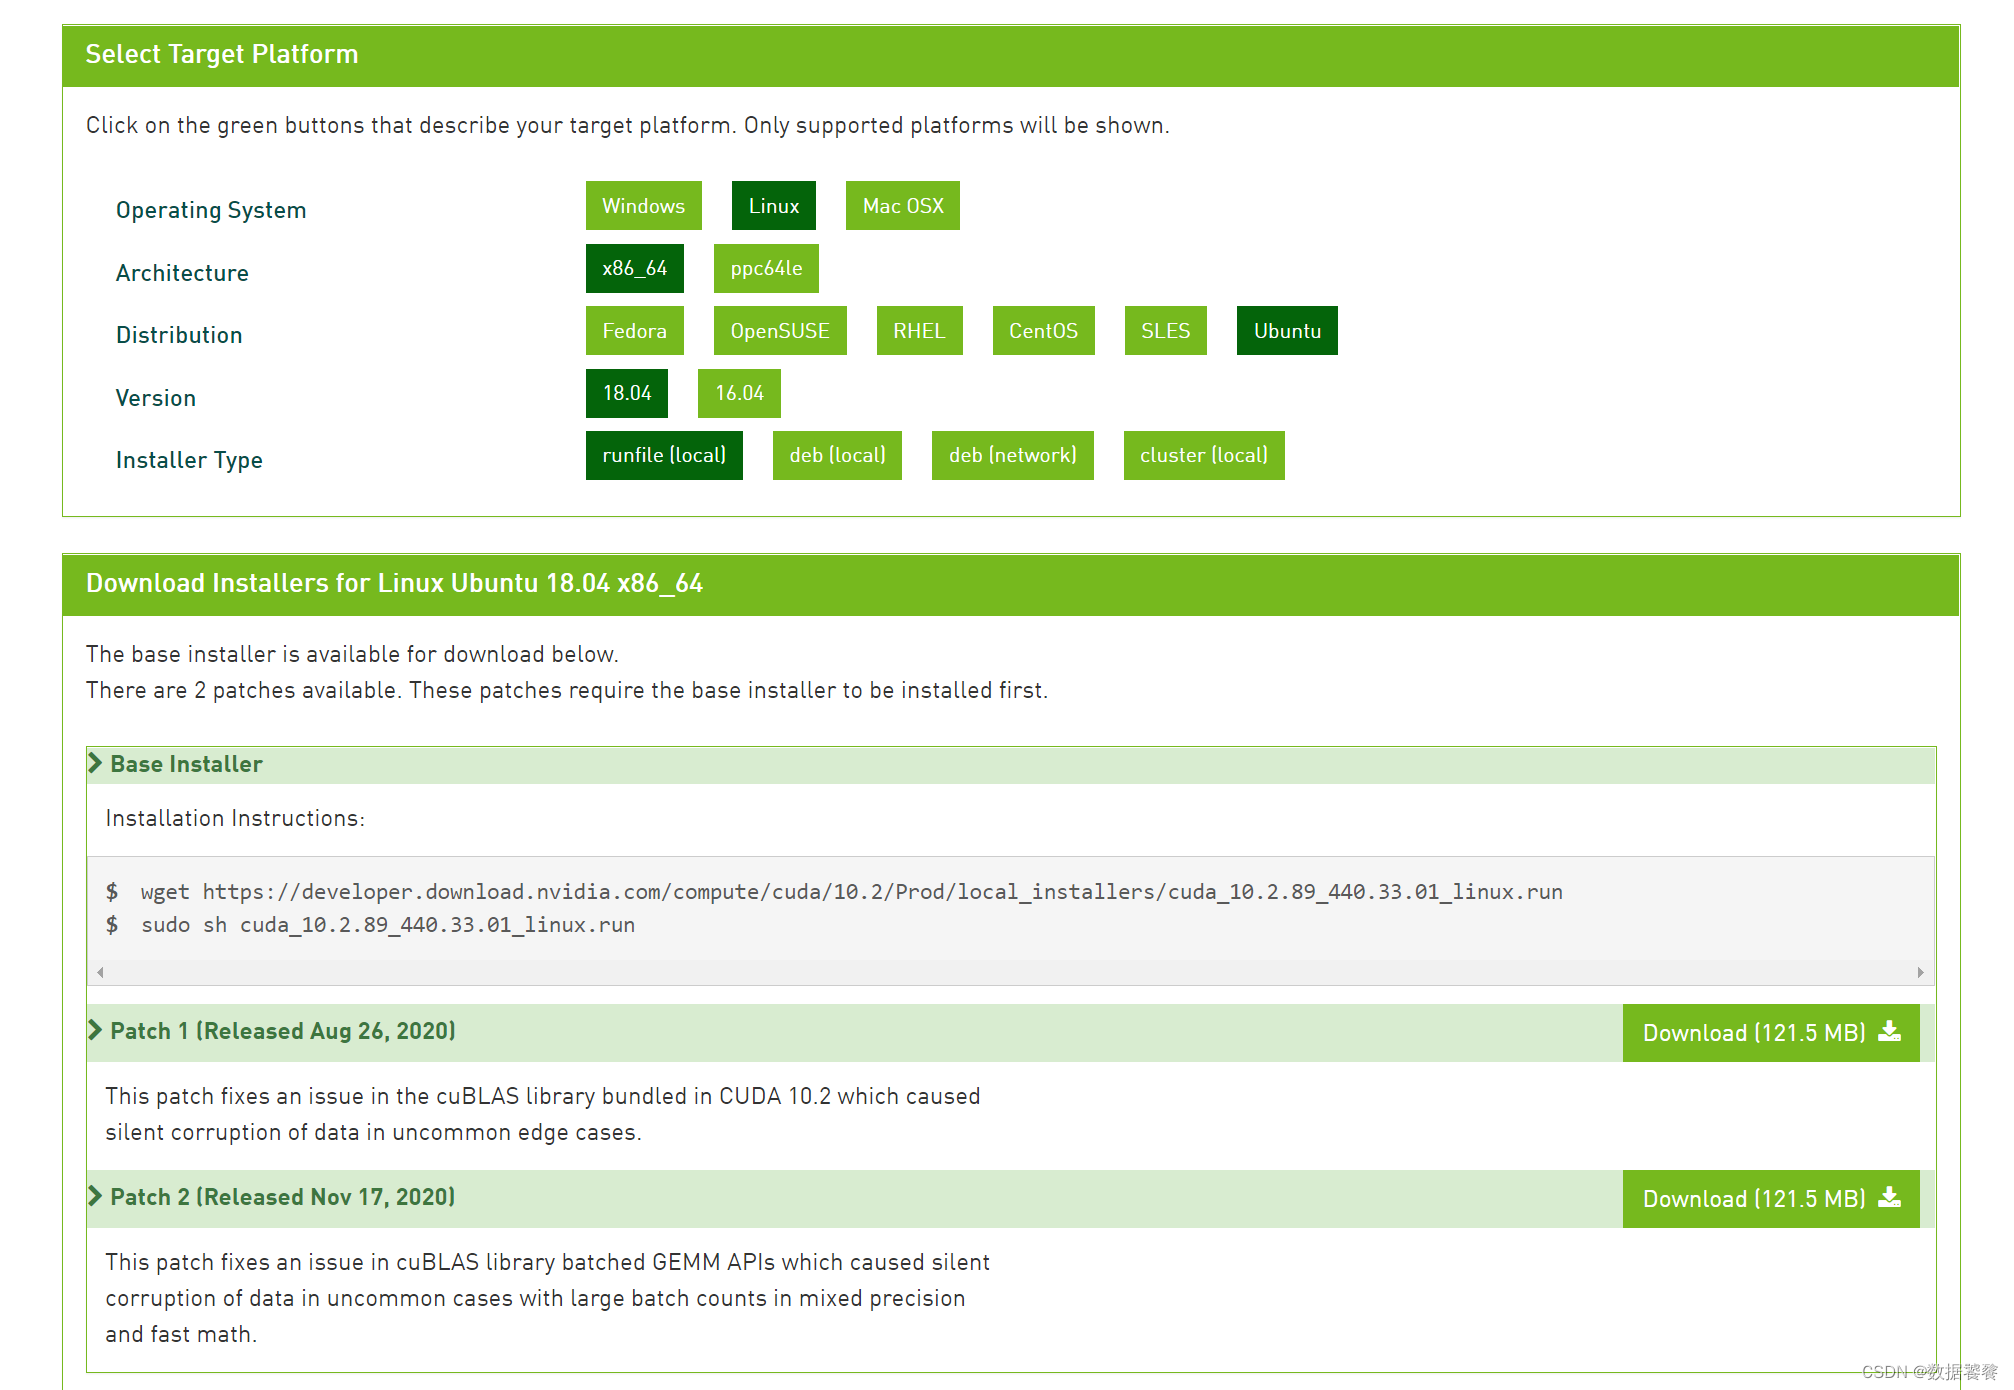2014x1390 pixels.
Task: Select ppc64le architecture
Action: [766, 268]
